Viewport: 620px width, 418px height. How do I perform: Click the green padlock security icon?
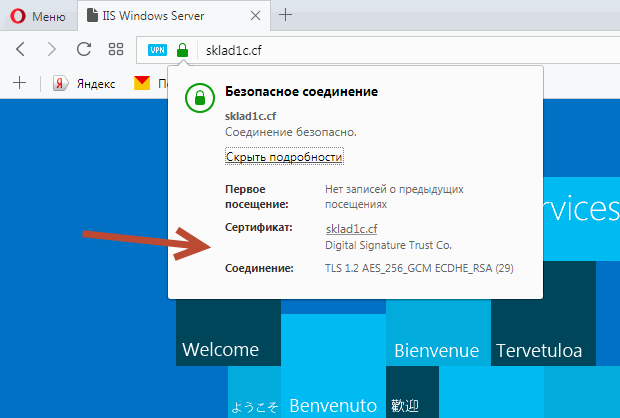coord(182,50)
